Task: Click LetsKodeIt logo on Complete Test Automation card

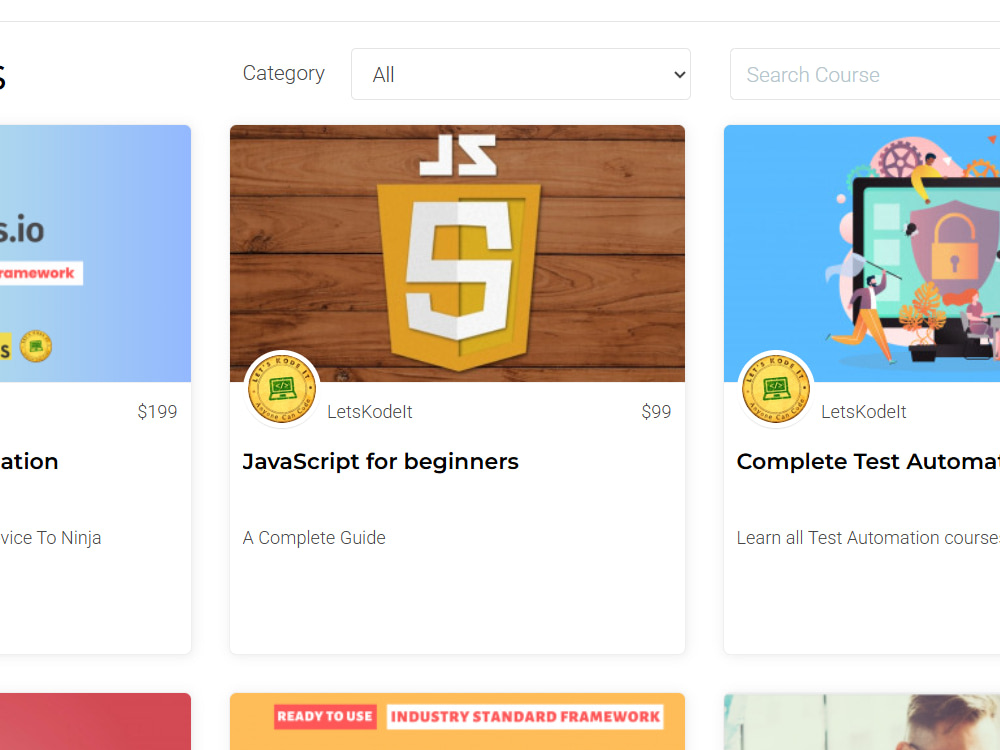Action: coord(776,388)
